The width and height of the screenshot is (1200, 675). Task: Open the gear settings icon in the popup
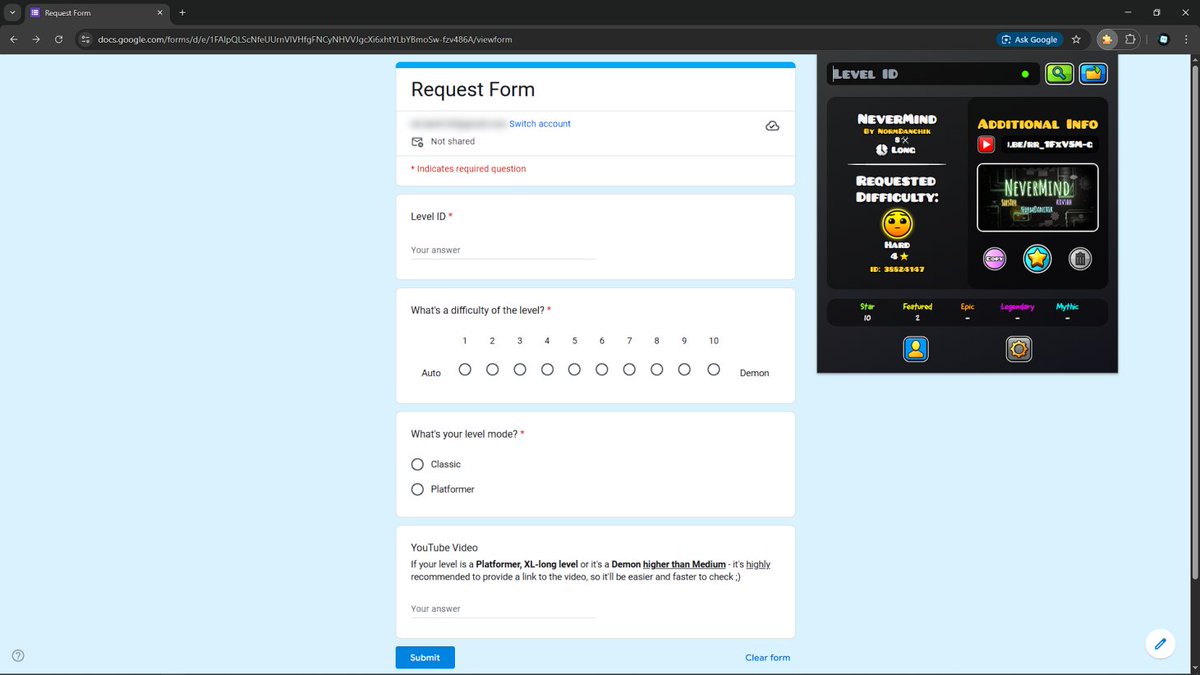[x=1019, y=348]
